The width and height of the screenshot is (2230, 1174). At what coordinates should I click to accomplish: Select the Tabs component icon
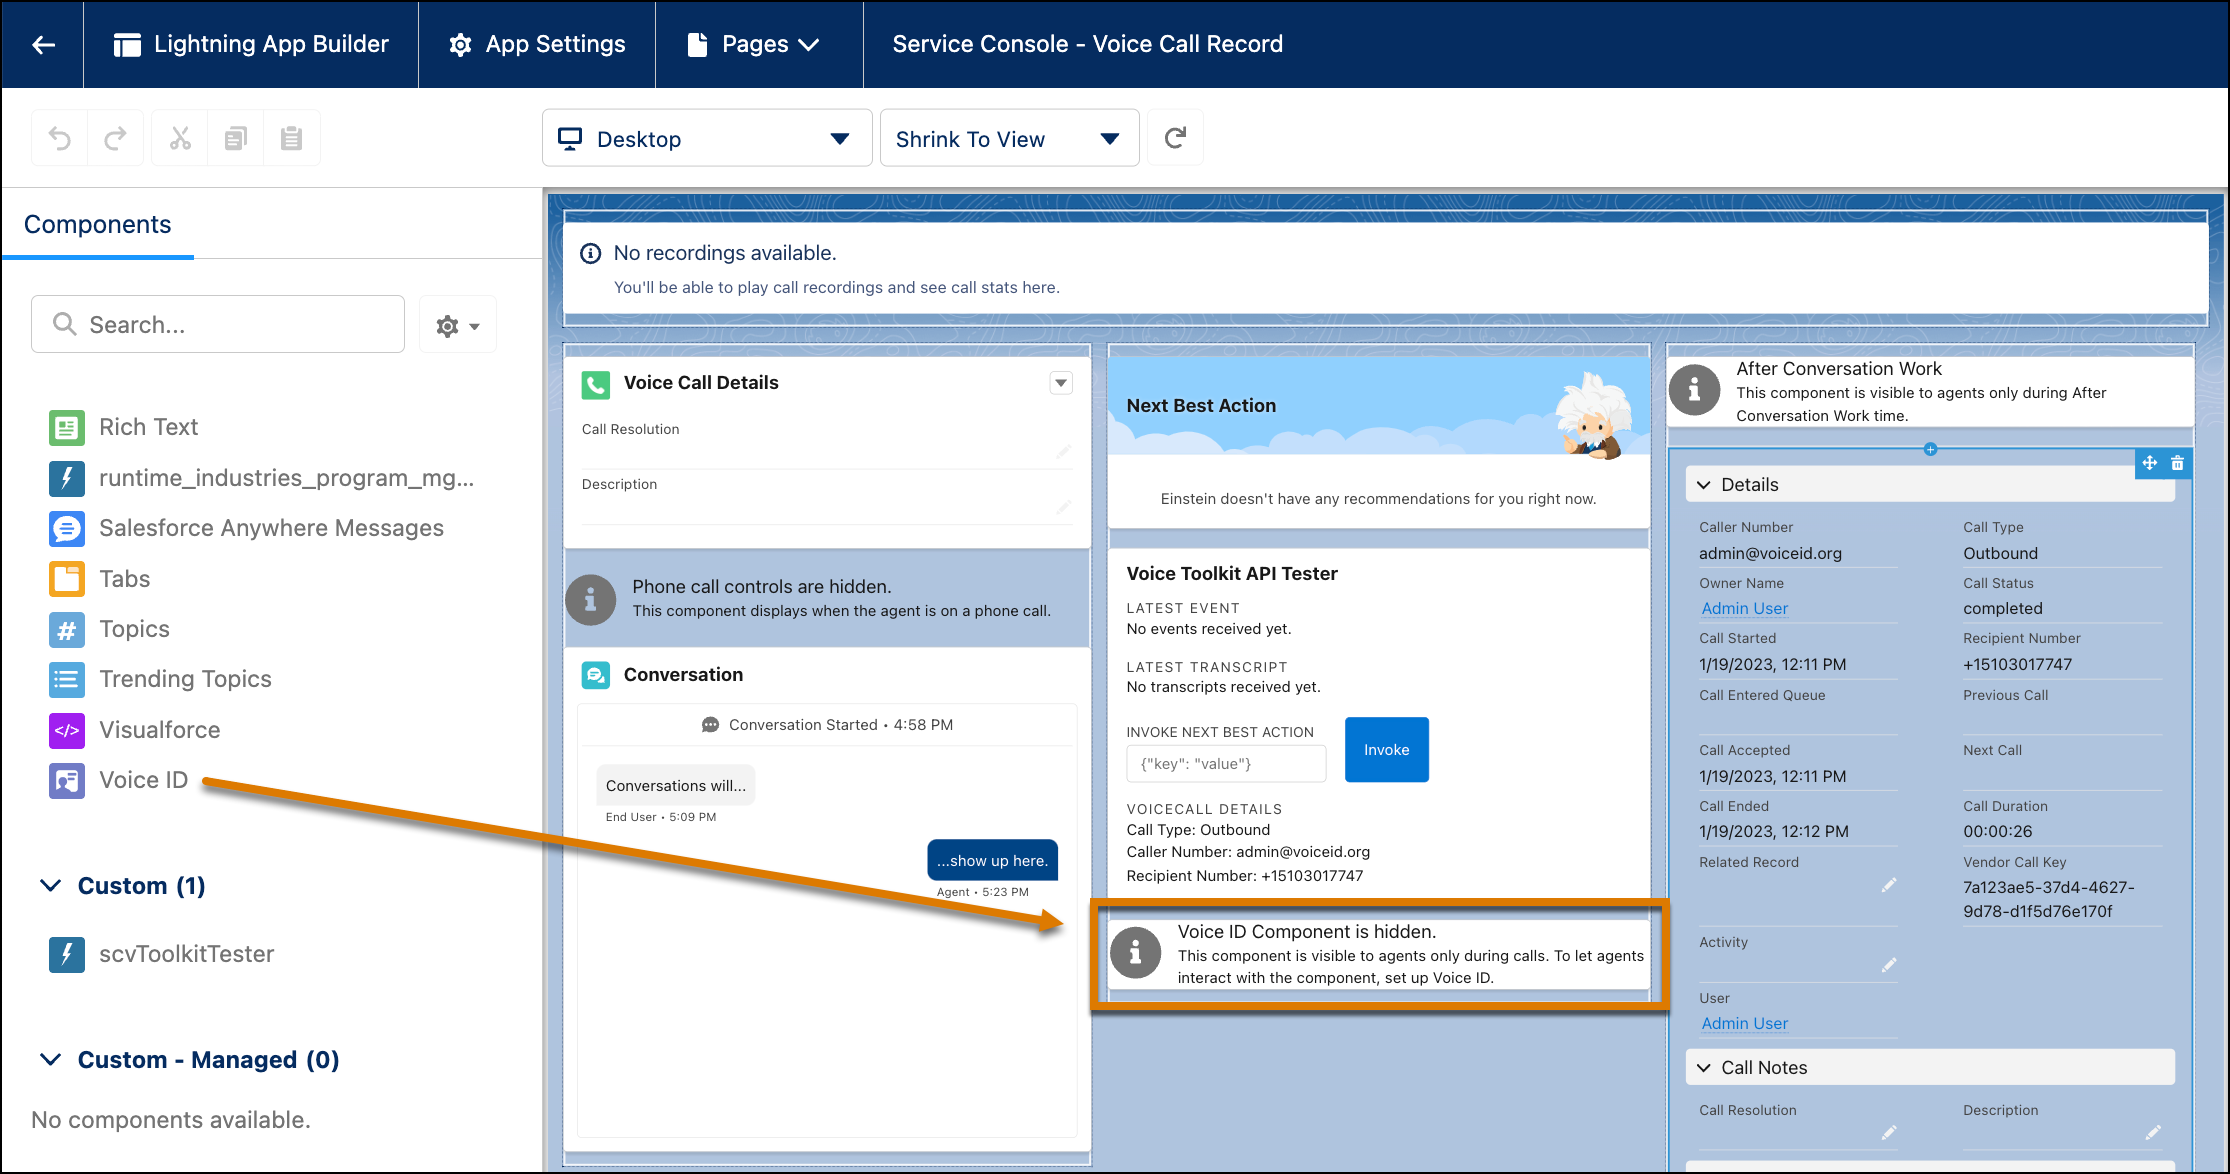pos(67,579)
